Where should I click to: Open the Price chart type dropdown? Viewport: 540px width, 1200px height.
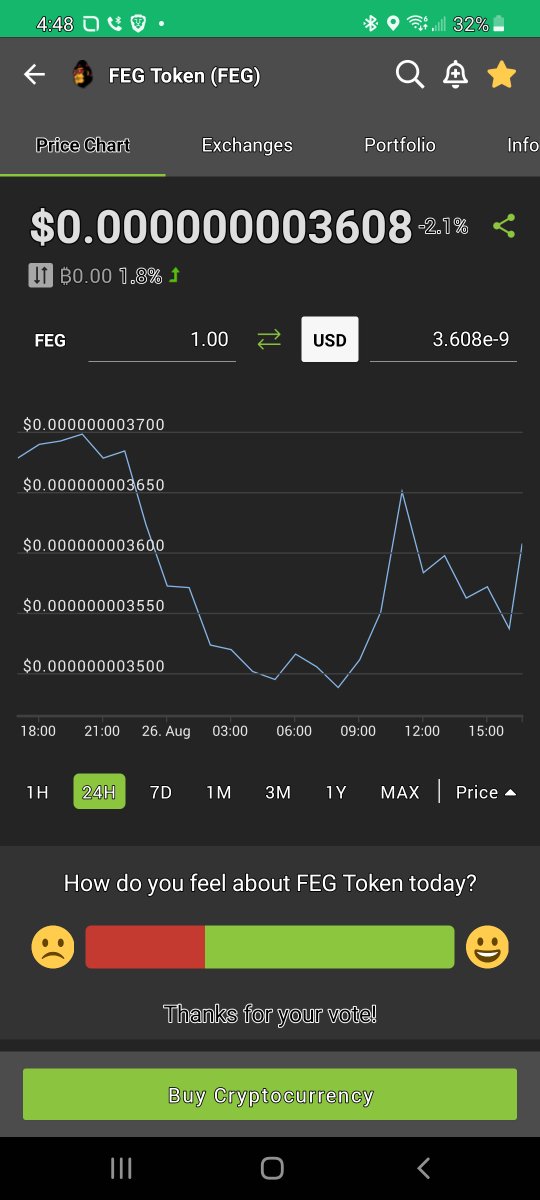486,792
